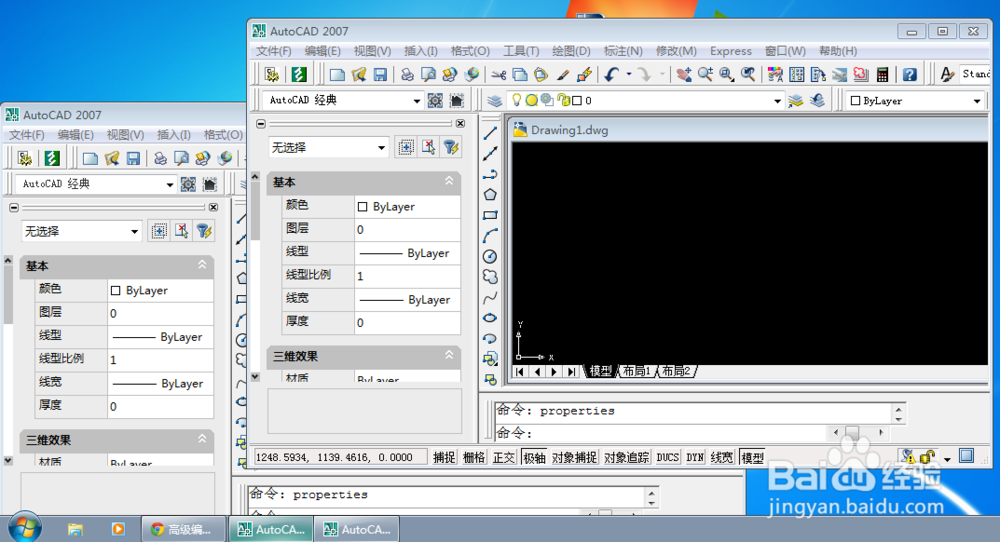This screenshot has width=1000, height=542.
Task: Select the Construction Line tool
Action: click(490, 154)
